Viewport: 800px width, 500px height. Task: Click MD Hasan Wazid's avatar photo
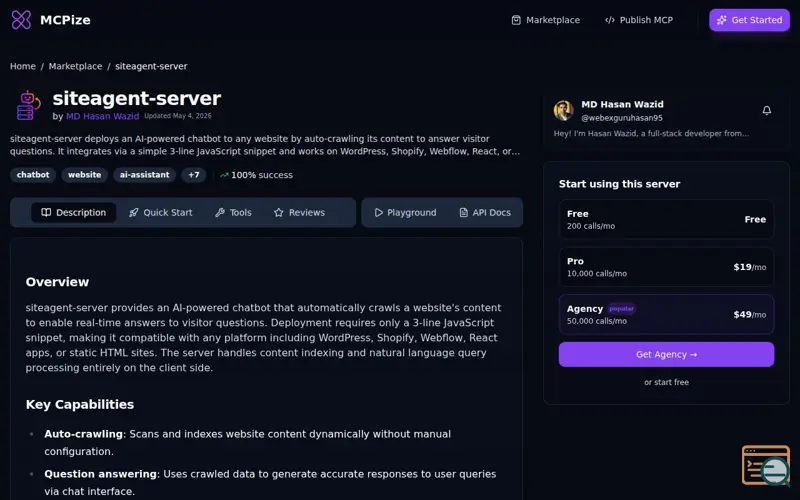(x=564, y=110)
